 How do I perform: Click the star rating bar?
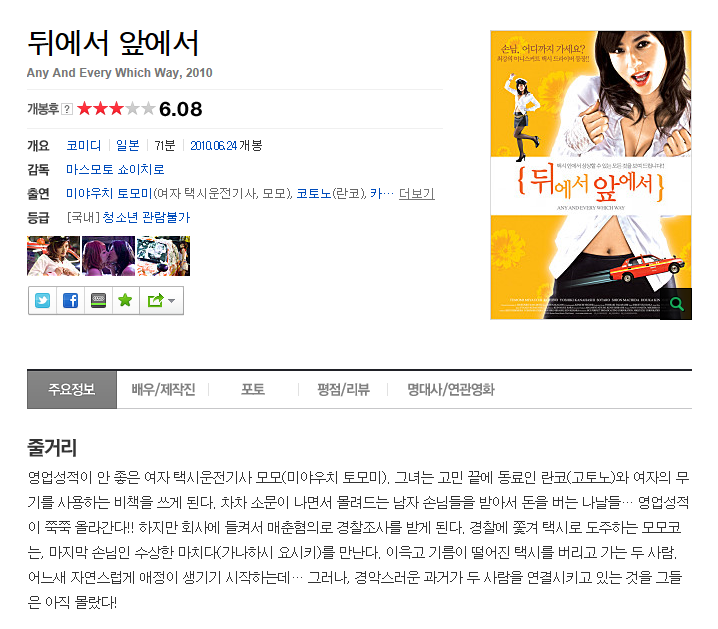[x=116, y=109]
